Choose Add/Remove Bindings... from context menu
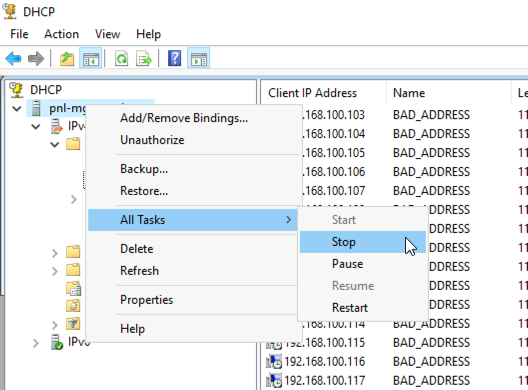The height and width of the screenshot is (390, 528). [194, 118]
